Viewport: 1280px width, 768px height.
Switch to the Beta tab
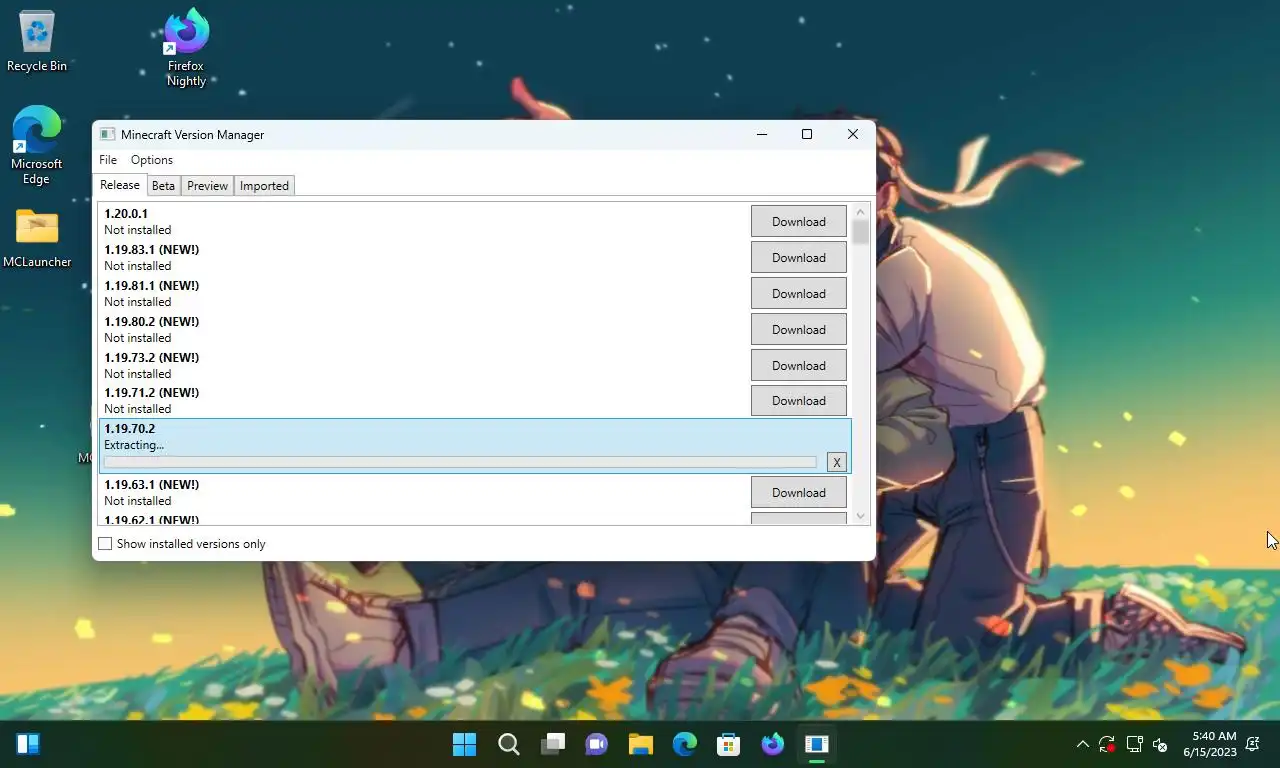click(x=163, y=186)
